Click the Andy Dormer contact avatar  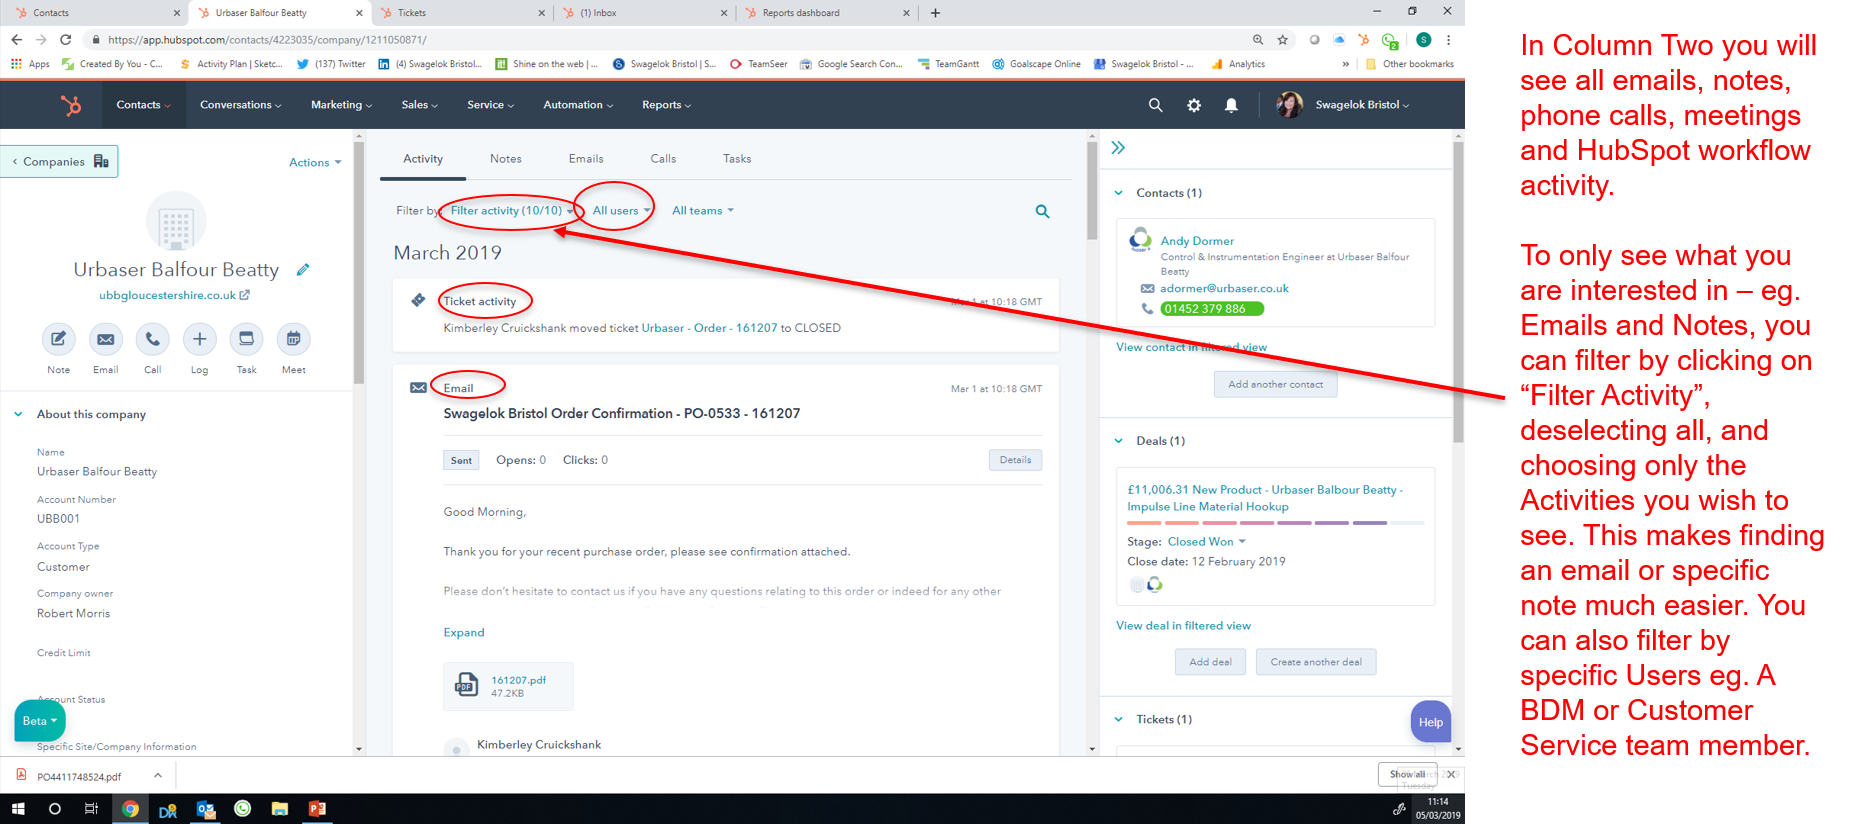click(1140, 240)
